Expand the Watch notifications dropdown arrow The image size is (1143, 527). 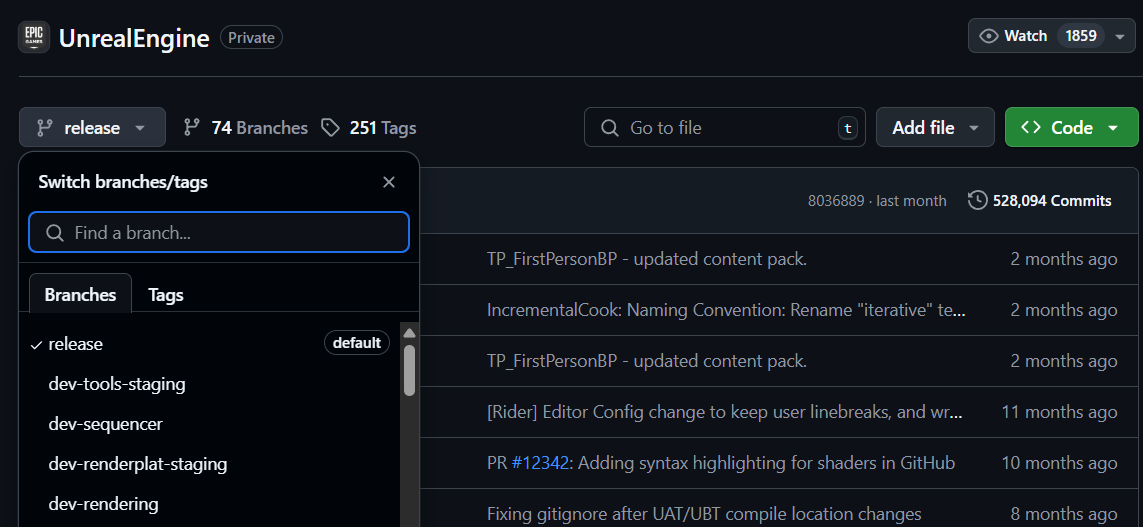1120,36
